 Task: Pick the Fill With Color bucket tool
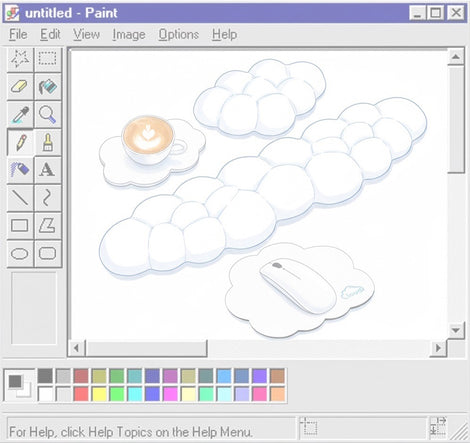click(48, 87)
